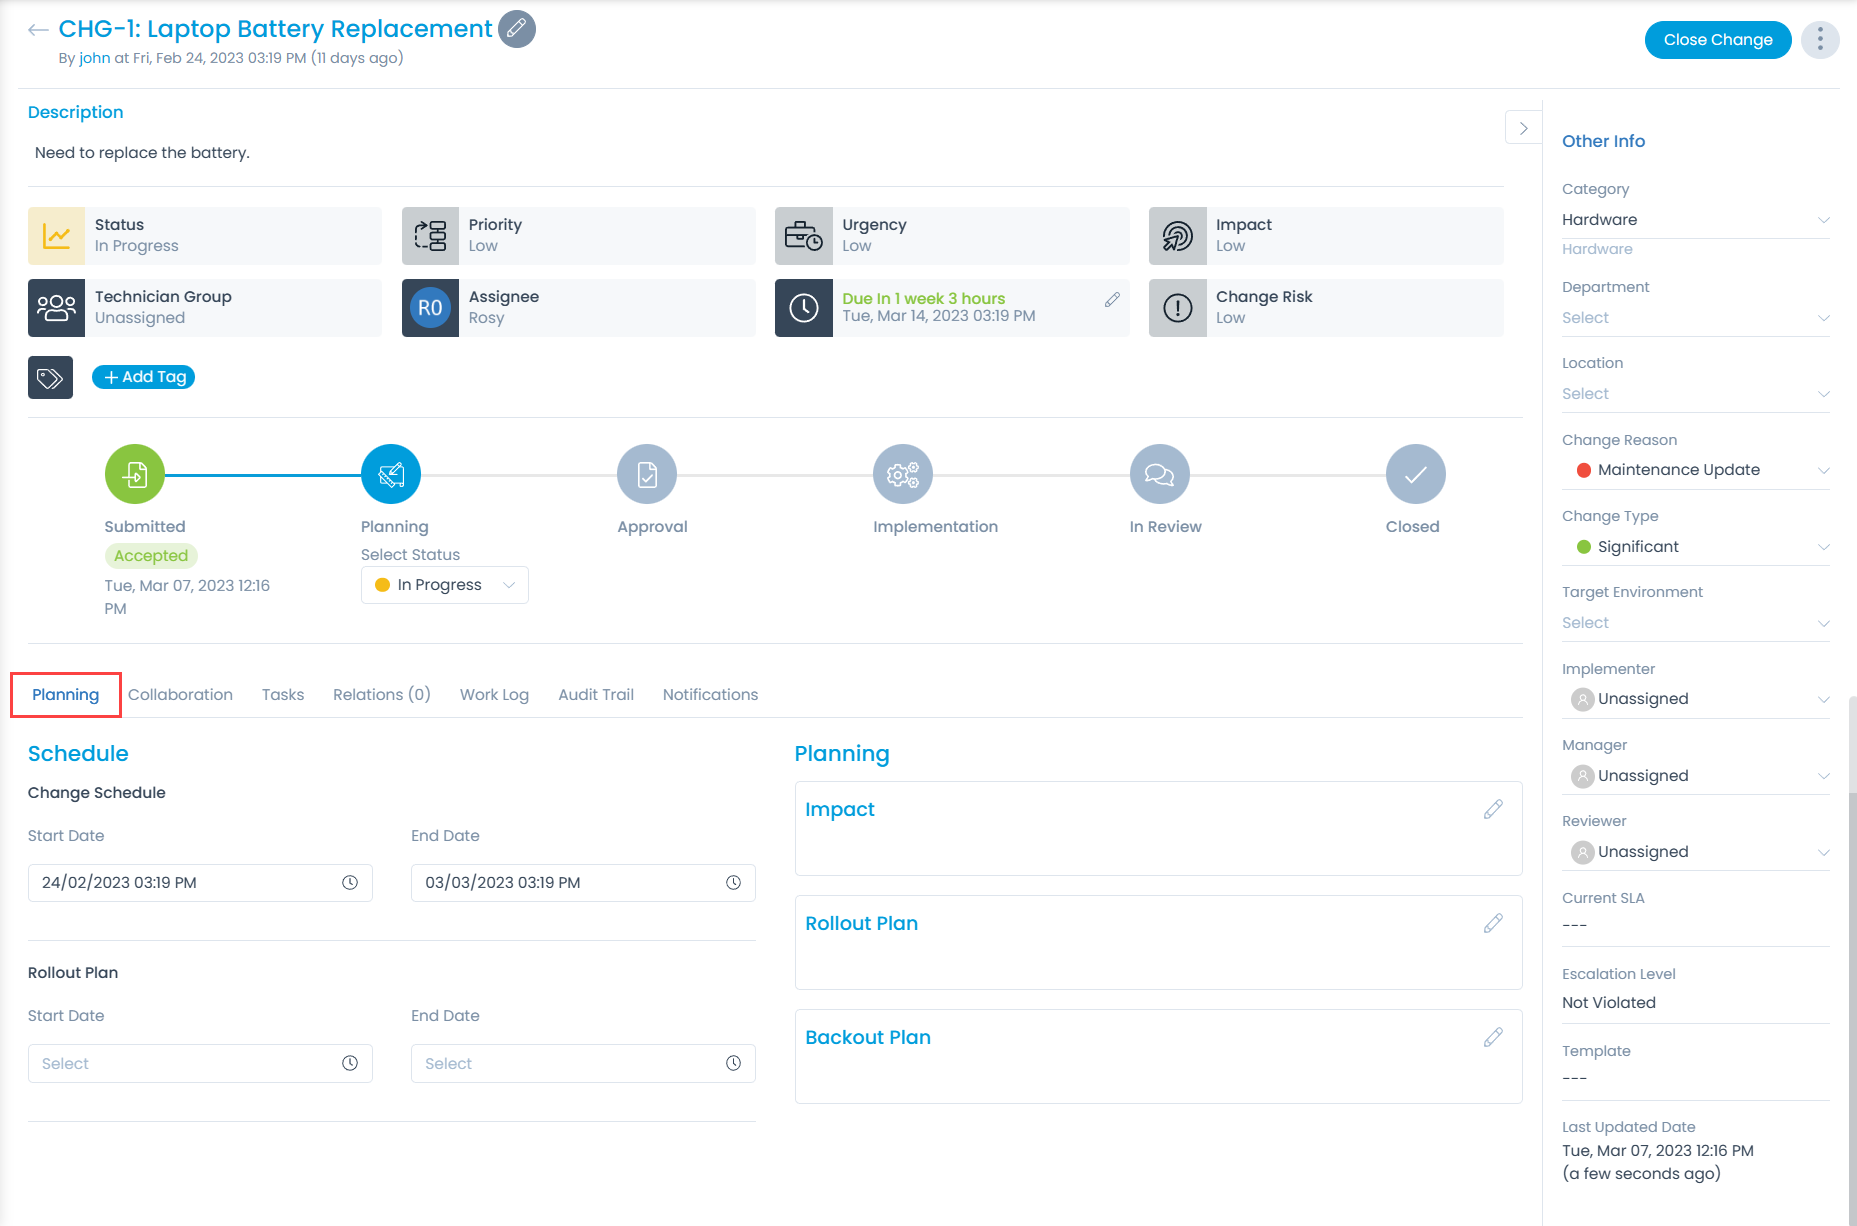The height and width of the screenshot is (1226, 1857).
Task: Click the Rollout Plan Start Date Select field
Action: click(x=180, y=1063)
